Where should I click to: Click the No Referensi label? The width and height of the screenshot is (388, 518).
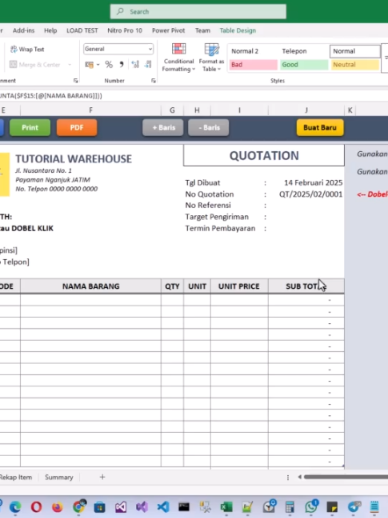[x=208, y=205]
